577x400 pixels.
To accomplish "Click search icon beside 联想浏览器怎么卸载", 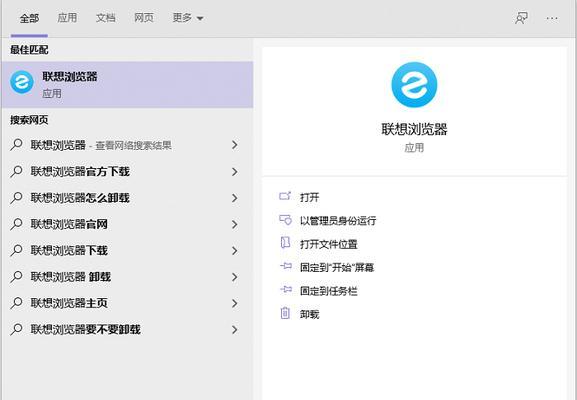I will pyautogui.click(x=16, y=198).
